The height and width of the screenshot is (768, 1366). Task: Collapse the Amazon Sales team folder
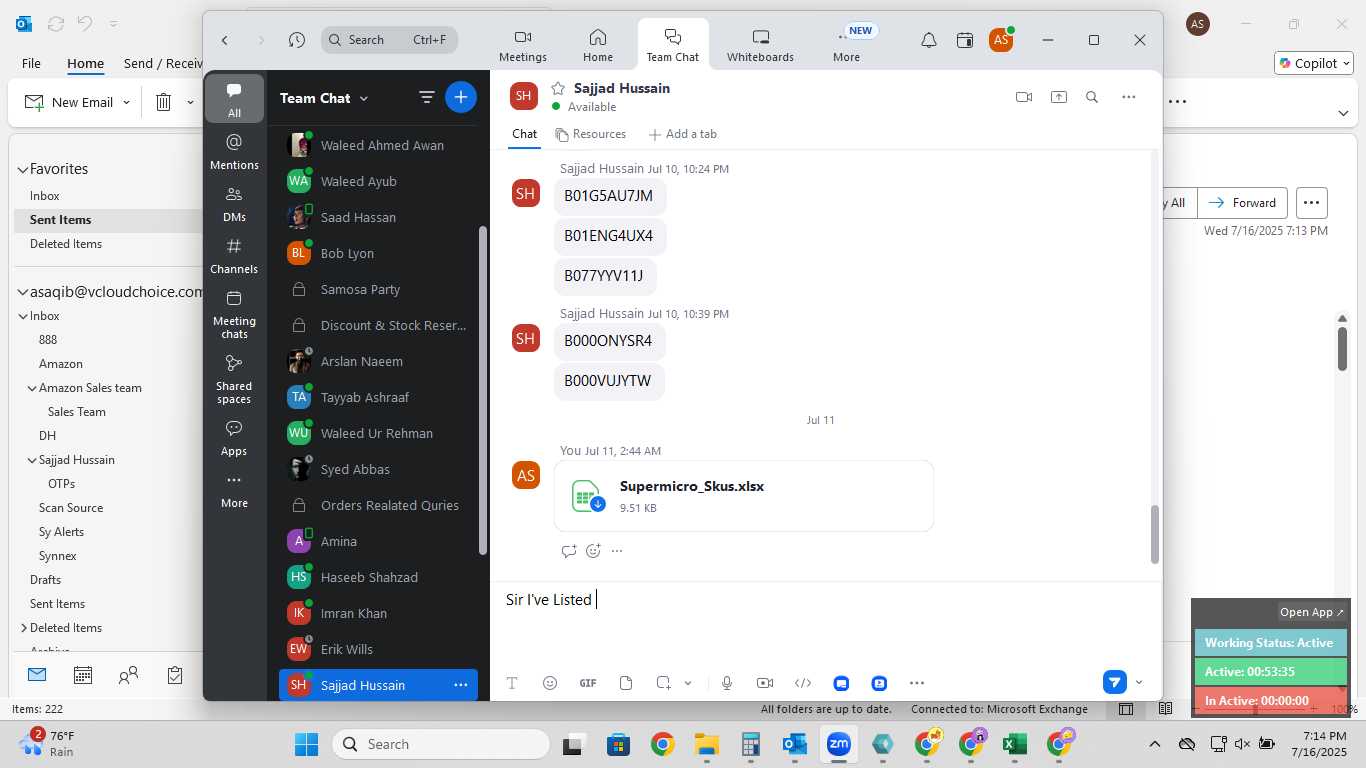(x=32, y=388)
